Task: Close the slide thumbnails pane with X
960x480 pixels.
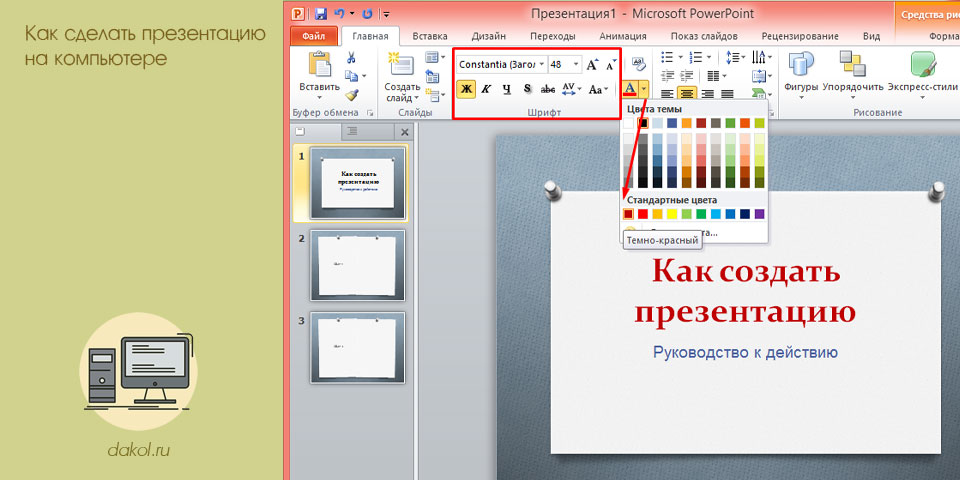Action: [x=405, y=132]
